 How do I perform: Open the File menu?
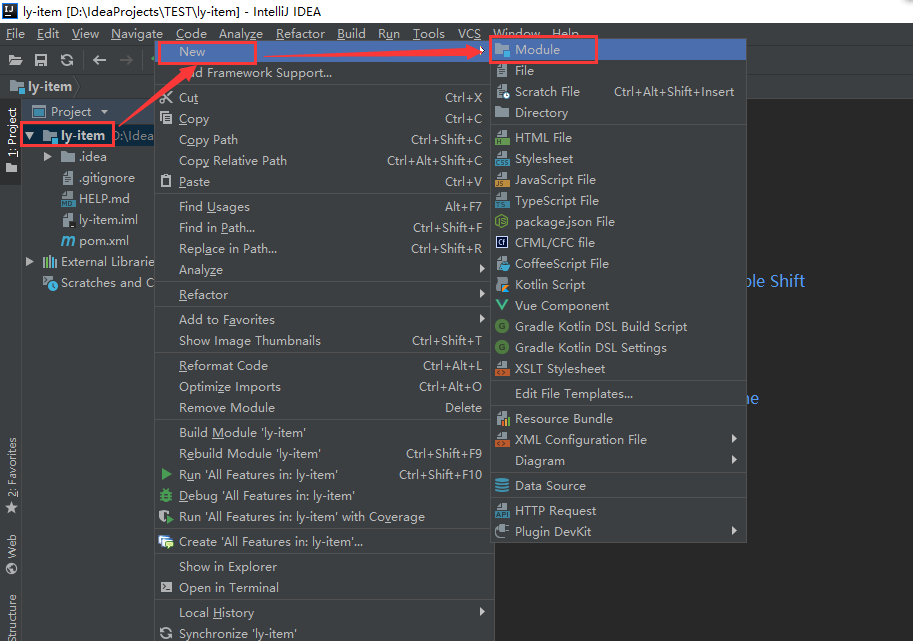tap(15, 34)
